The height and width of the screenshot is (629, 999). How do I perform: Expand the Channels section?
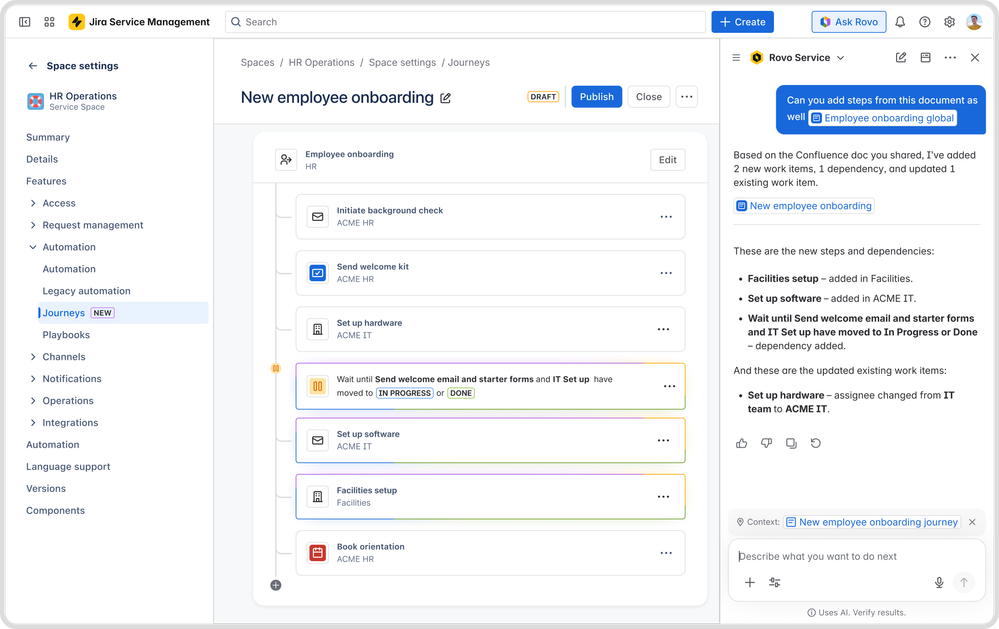(x=33, y=357)
